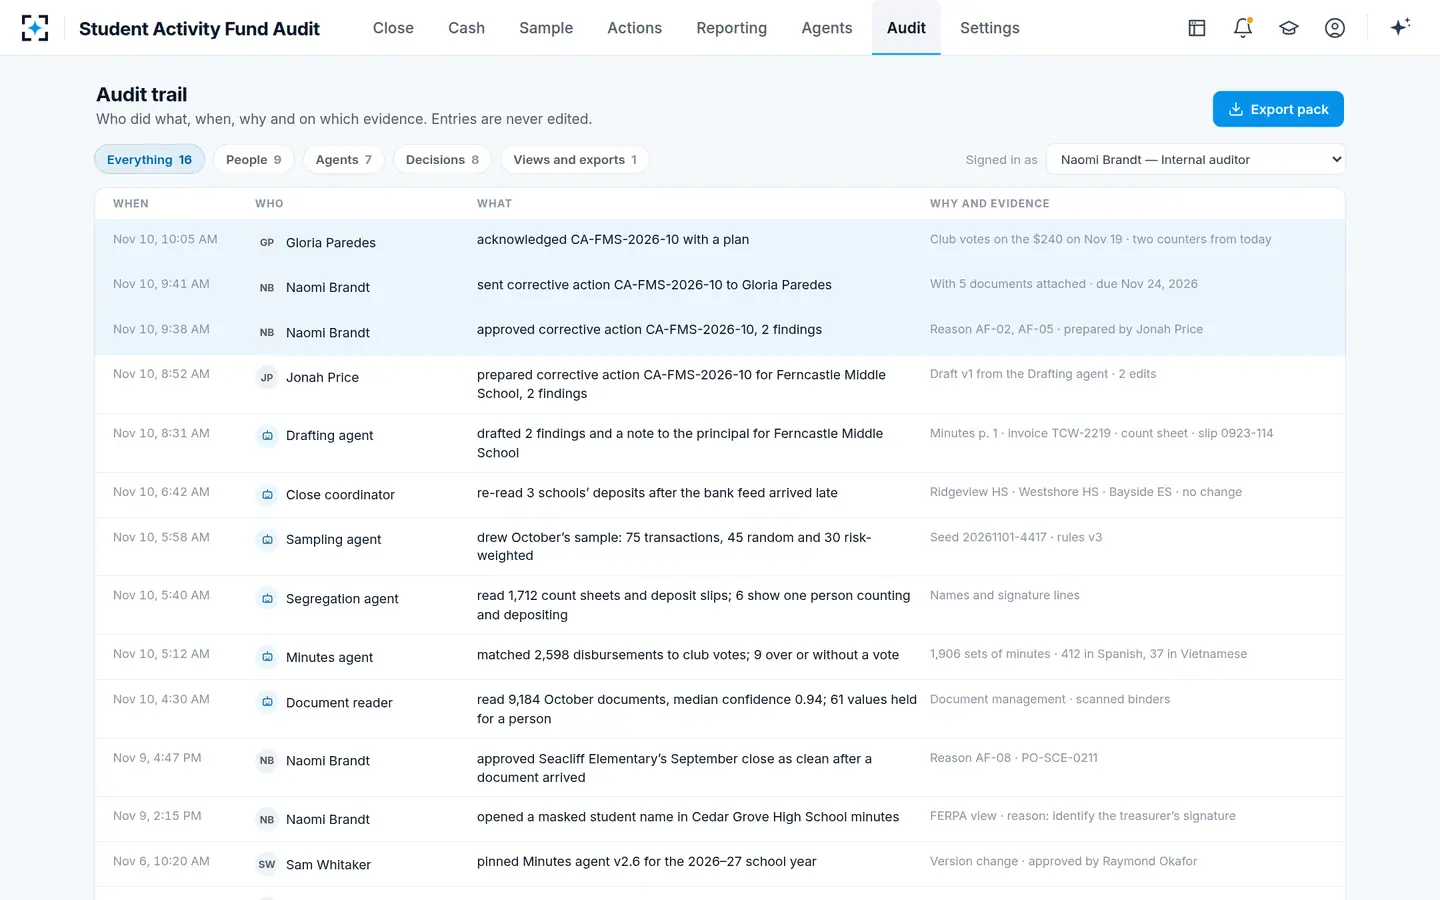The image size is (1440, 900).
Task: Switch to the Agents navigation tab
Action: click(x=827, y=28)
